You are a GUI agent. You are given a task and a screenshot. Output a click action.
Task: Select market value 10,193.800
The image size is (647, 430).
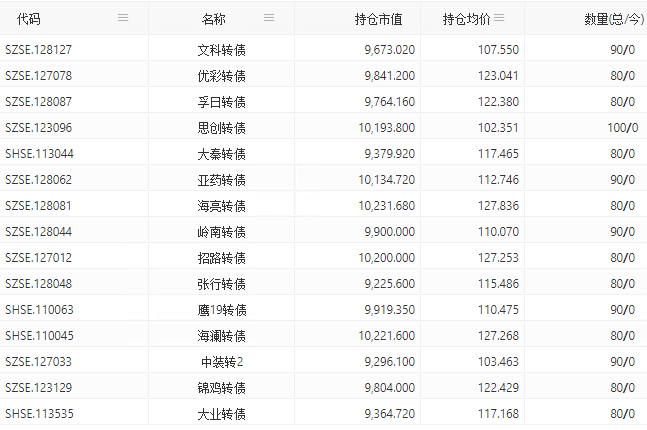[x=387, y=128]
